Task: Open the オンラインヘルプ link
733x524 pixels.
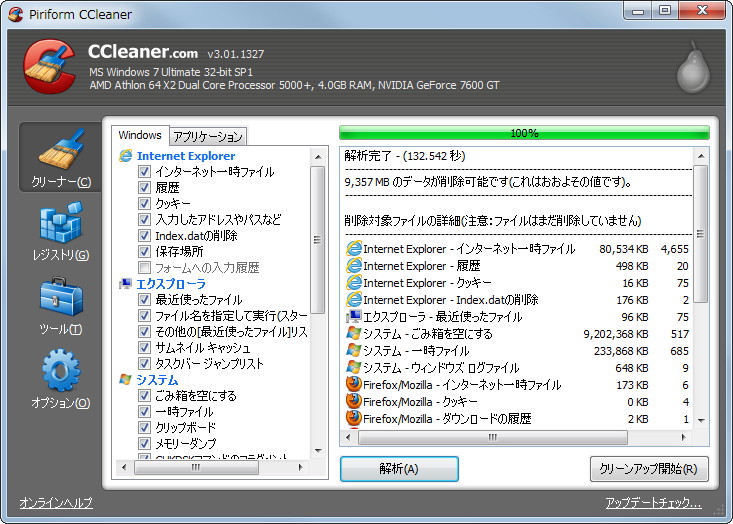Action: tap(56, 502)
